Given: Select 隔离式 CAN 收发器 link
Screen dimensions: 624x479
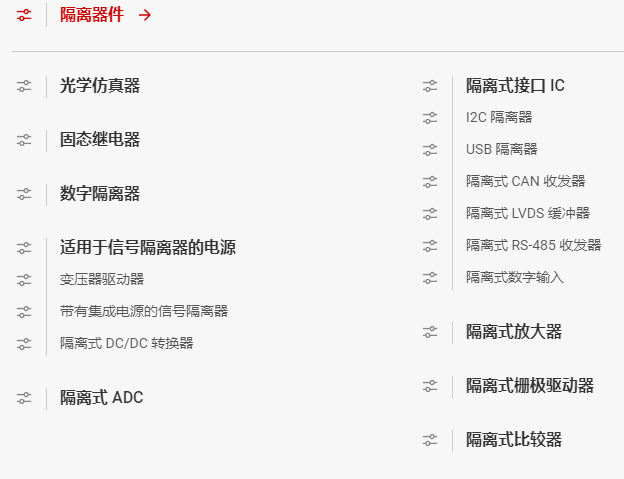Looking at the screenshot, I should pos(525,181).
